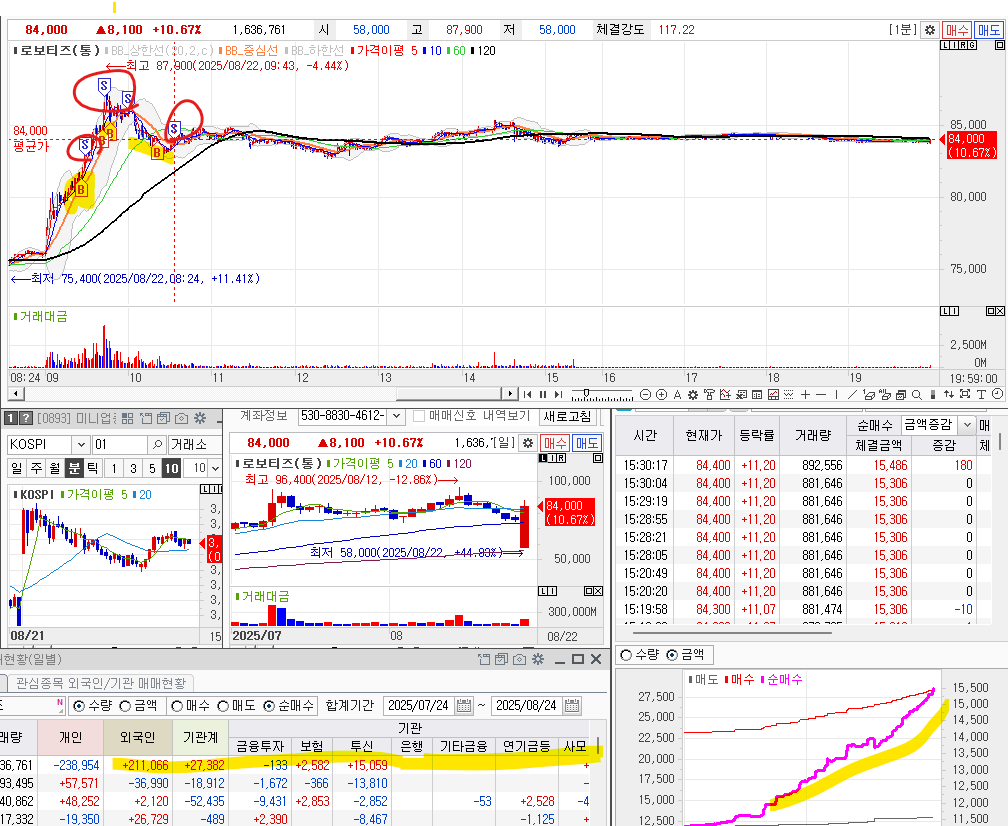Image resolution: width=1008 pixels, height=826 pixels.
Task: Click the main chart horizontal scrollbar left arrow
Action: 16,393
